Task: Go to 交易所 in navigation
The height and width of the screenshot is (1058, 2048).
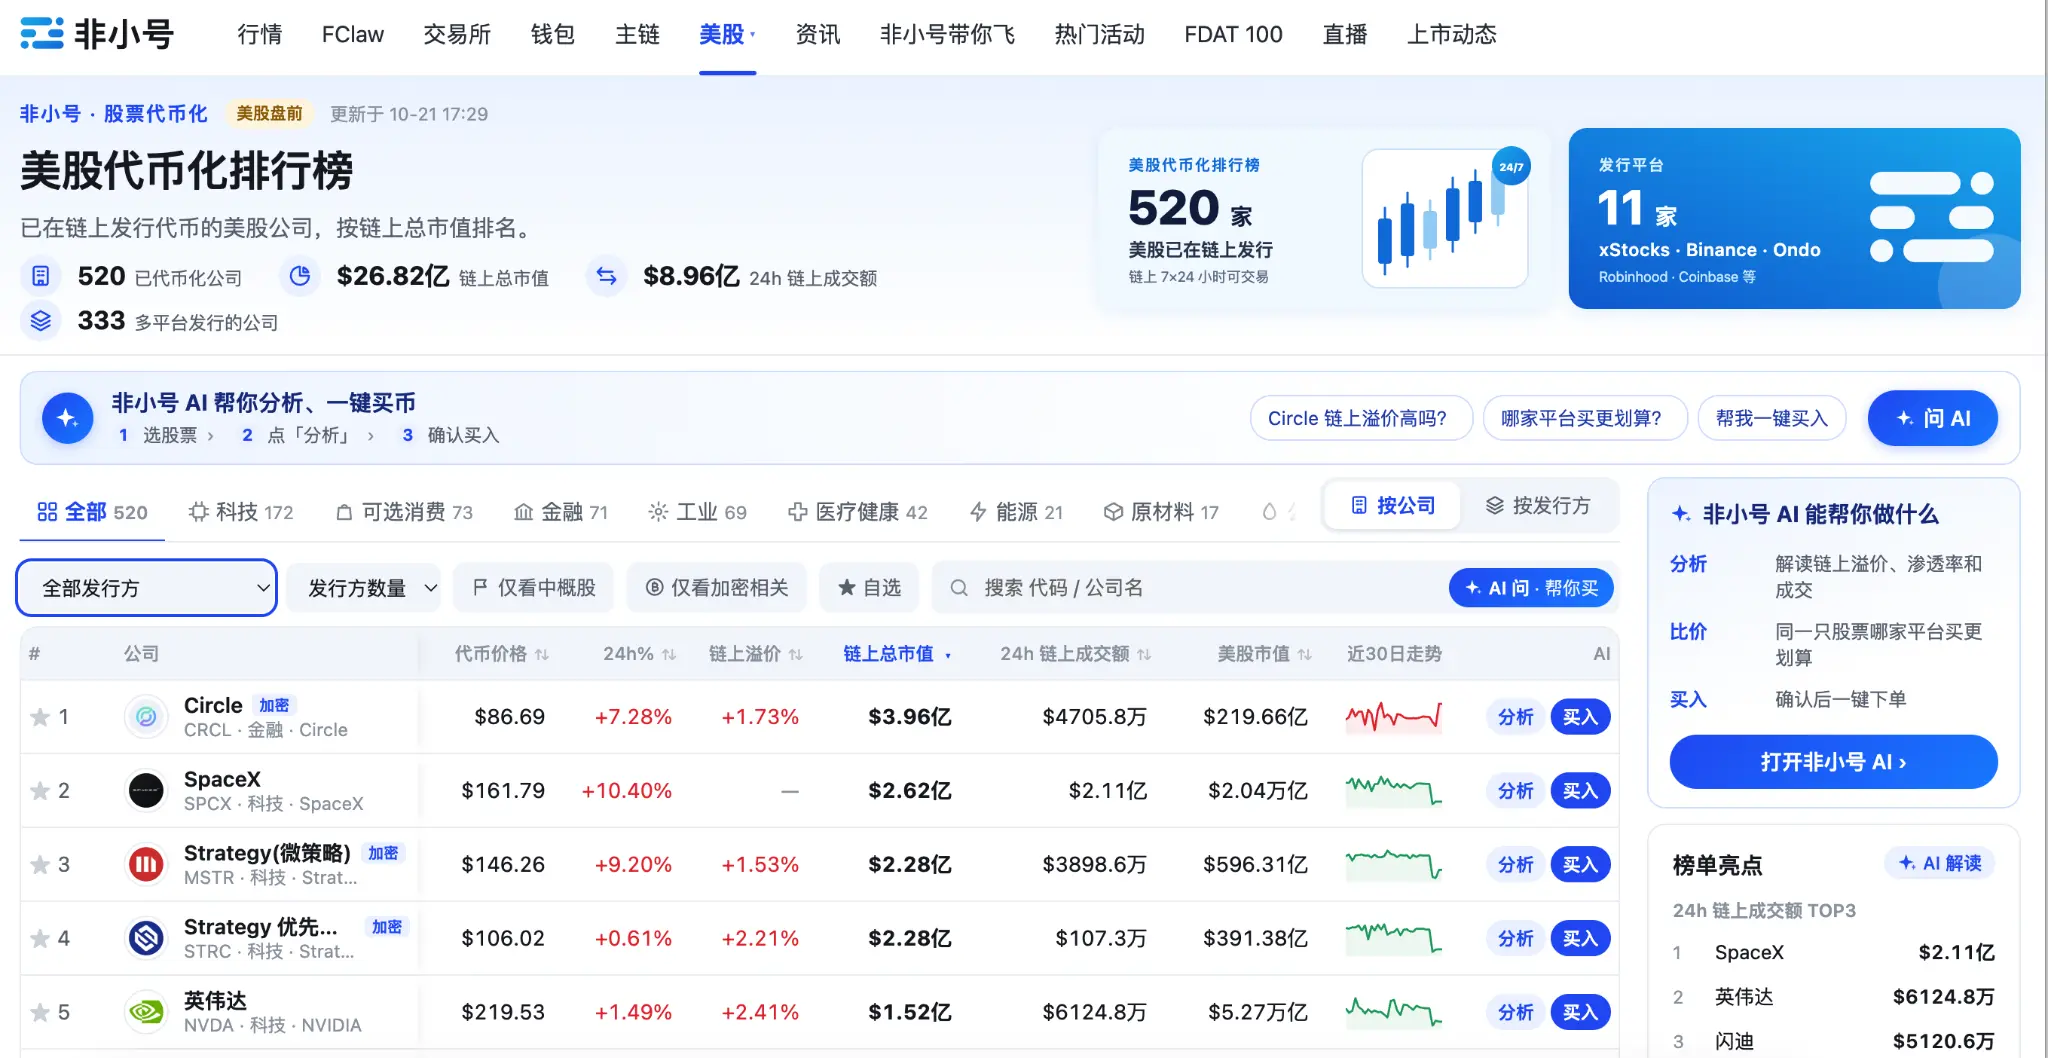Action: (457, 35)
